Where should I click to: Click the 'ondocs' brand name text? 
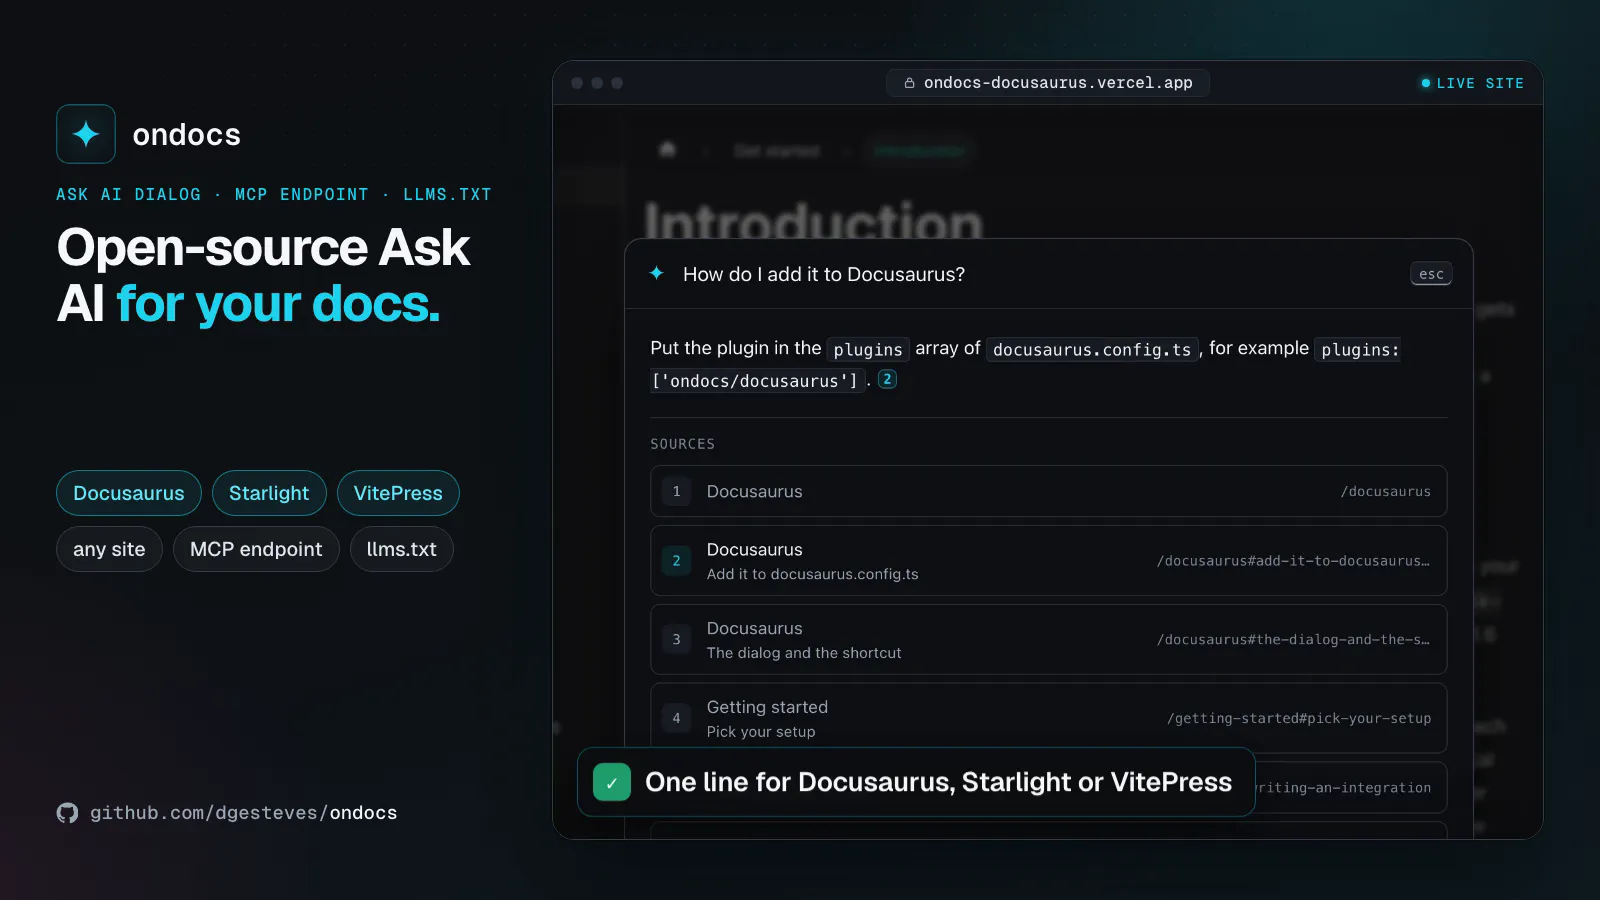click(x=187, y=135)
